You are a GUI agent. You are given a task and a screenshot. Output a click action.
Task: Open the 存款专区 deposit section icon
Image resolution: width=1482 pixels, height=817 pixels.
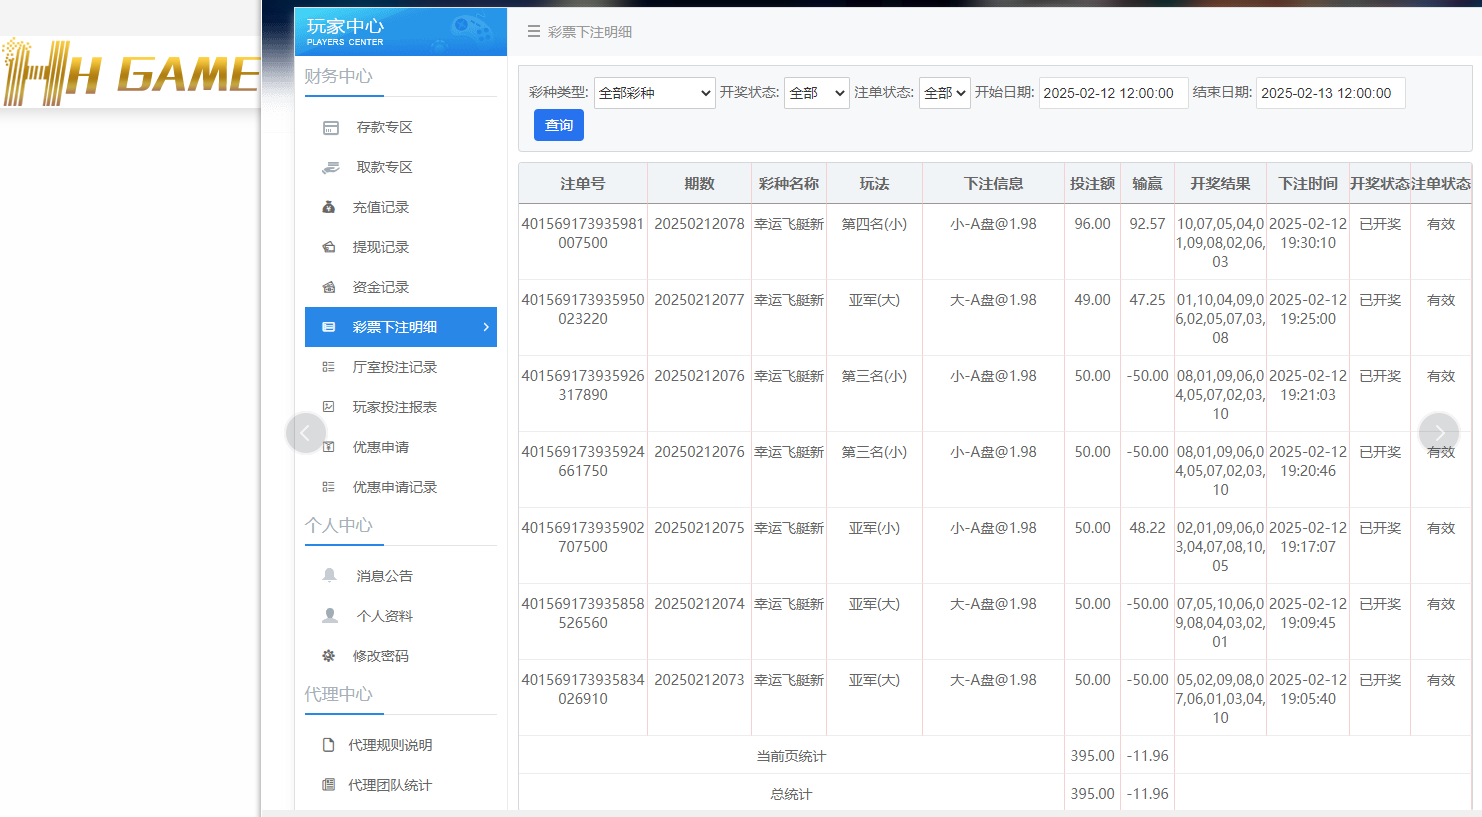coord(330,127)
